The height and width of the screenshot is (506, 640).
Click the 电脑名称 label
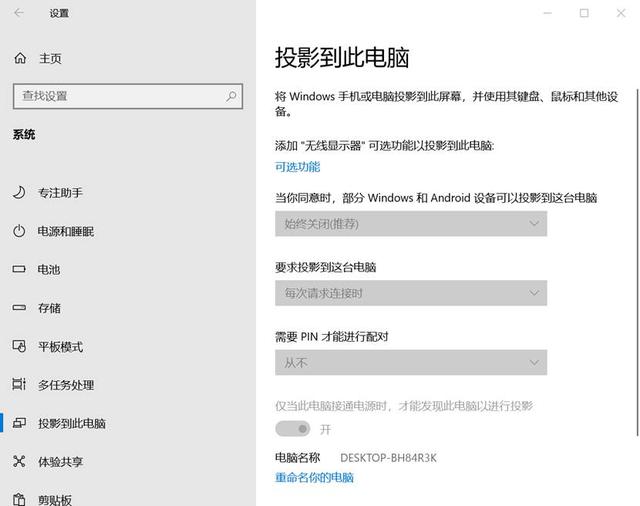(x=298, y=457)
